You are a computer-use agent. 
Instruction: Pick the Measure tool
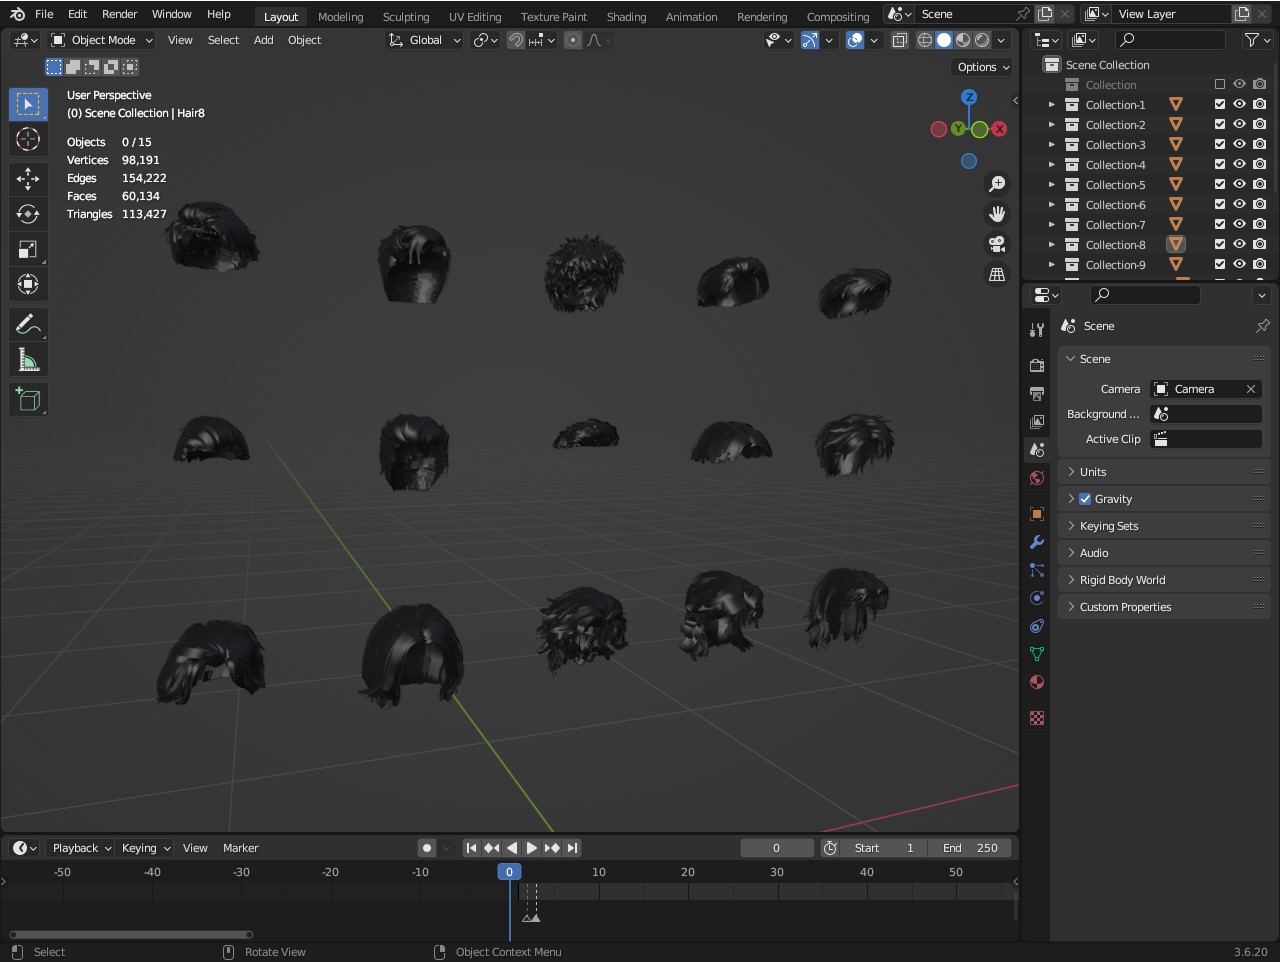pyautogui.click(x=28, y=360)
